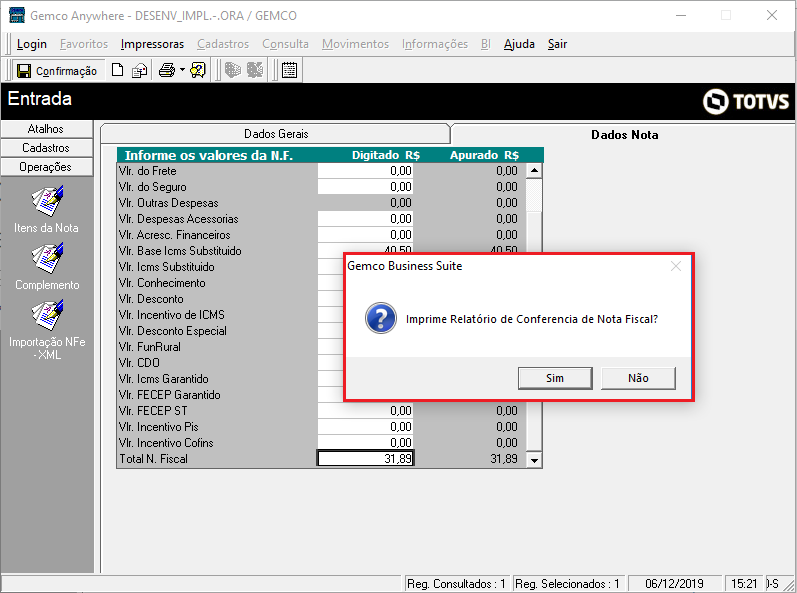Click the Digitado R$ column header

pyautogui.click(x=386, y=155)
